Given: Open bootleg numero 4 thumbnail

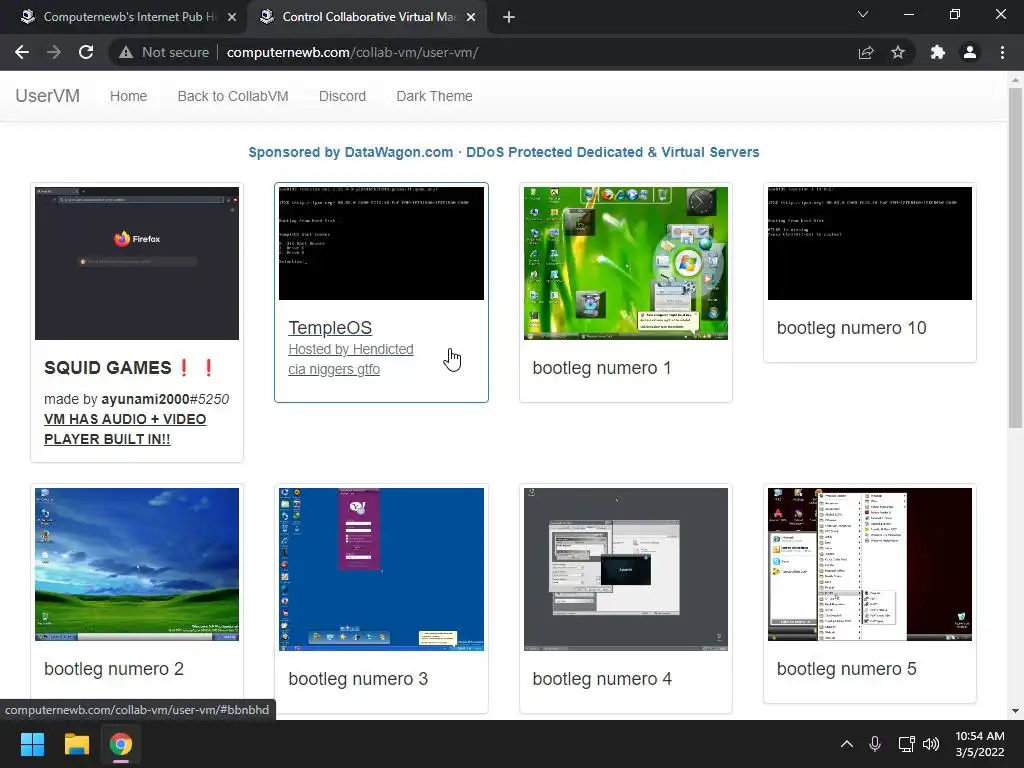Looking at the screenshot, I should (x=626, y=569).
